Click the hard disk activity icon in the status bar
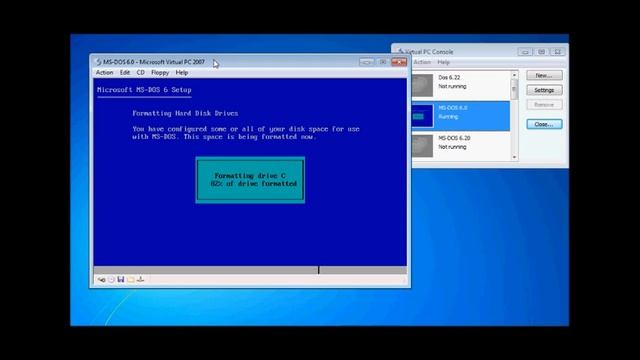The image size is (640, 360). click(101, 280)
